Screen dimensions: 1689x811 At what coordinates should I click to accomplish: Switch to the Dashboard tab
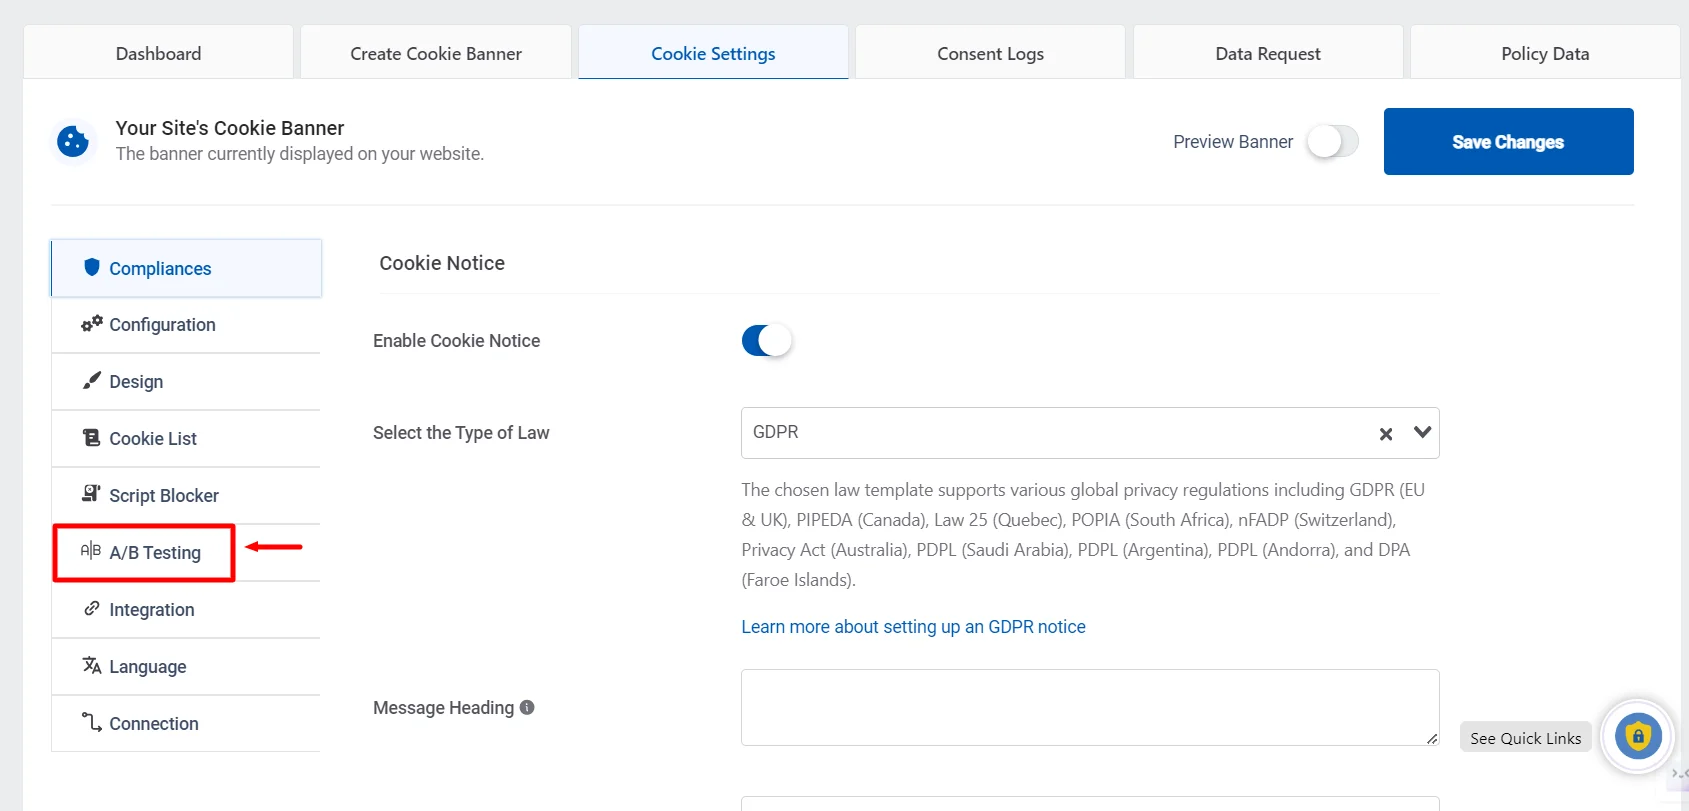(158, 53)
